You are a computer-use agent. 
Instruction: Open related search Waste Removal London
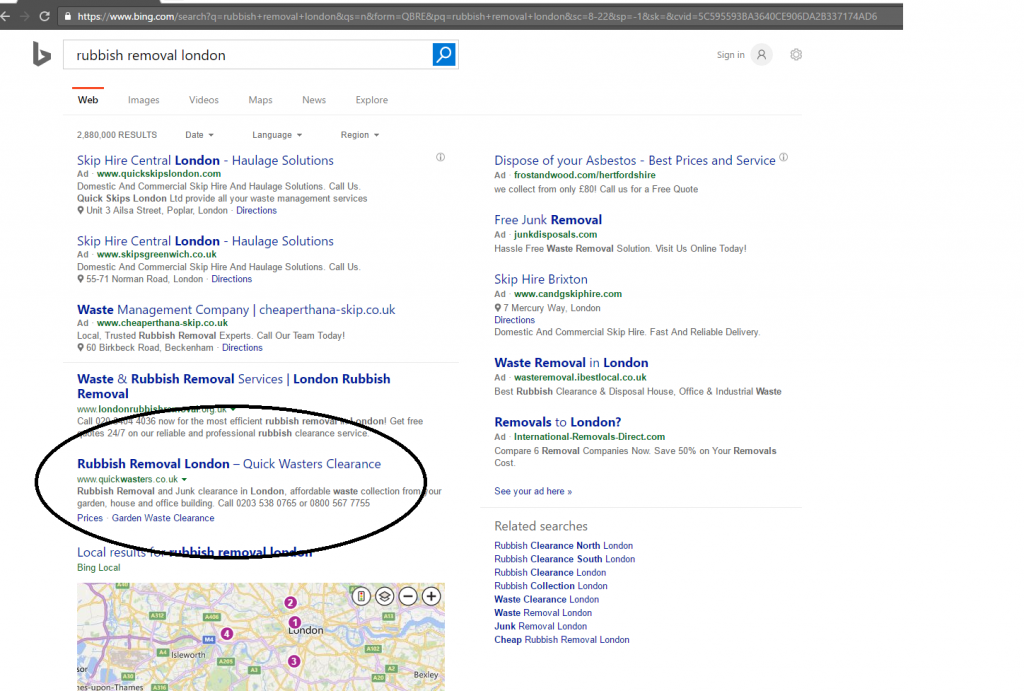(x=543, y=613)
